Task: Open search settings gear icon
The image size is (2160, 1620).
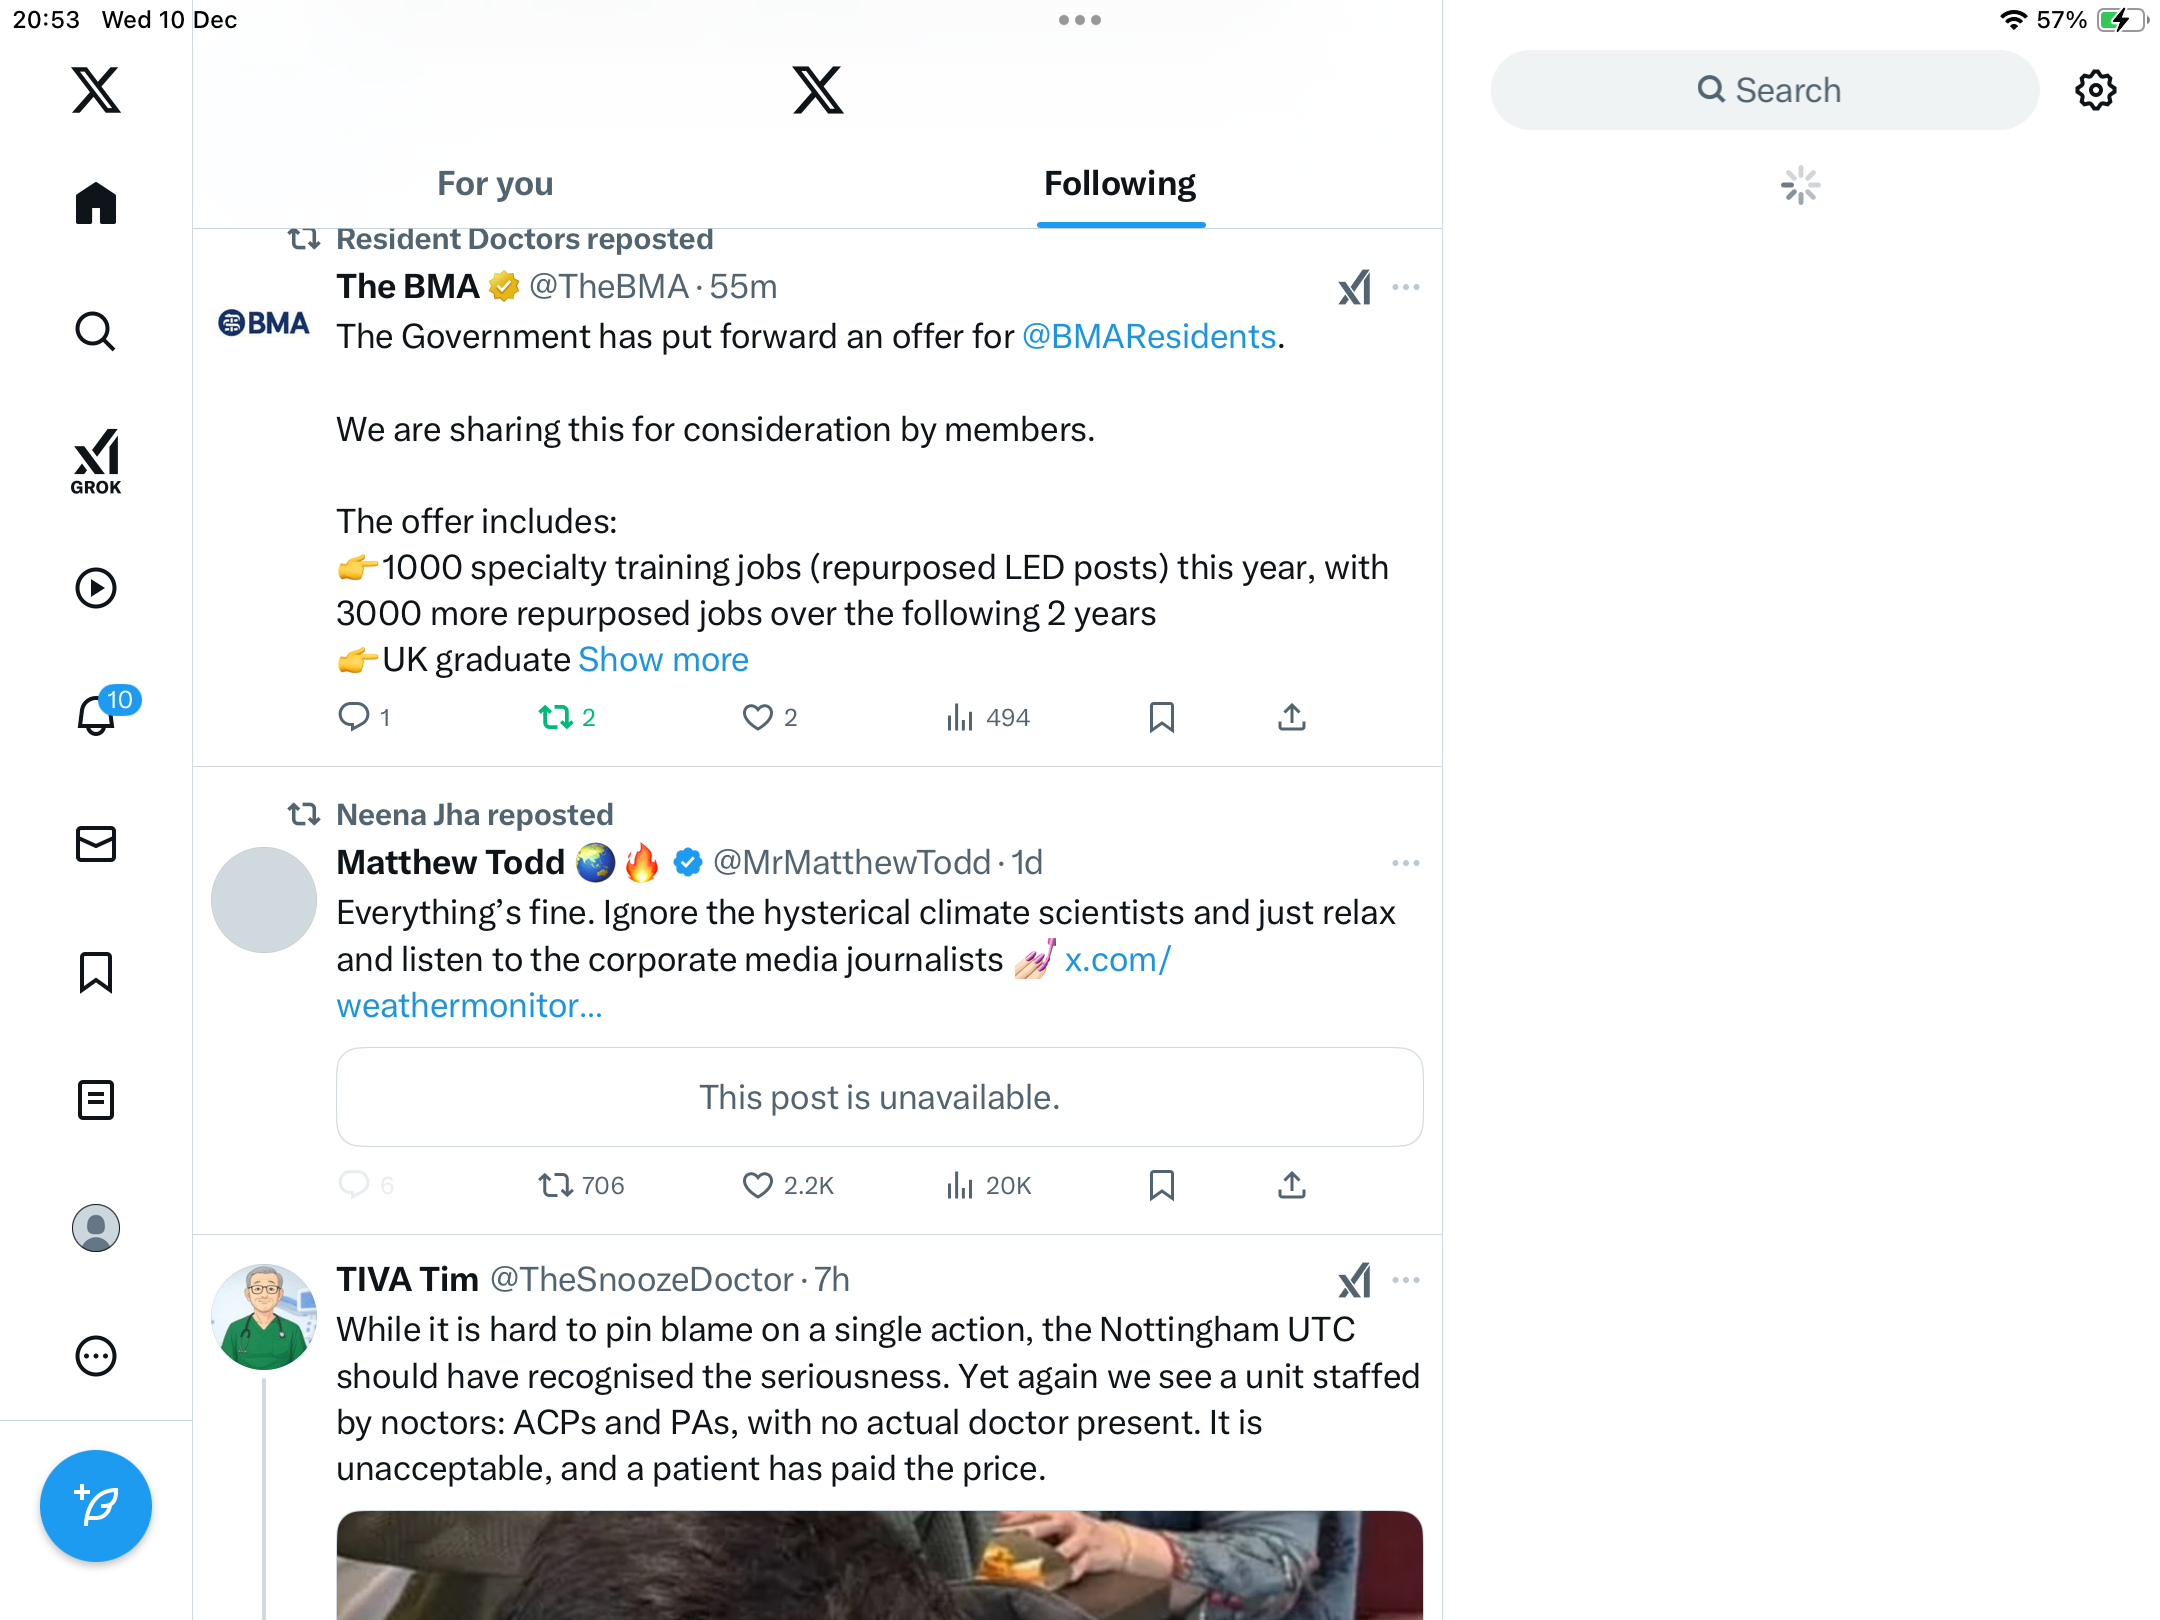Action: tap(2095, 90)
